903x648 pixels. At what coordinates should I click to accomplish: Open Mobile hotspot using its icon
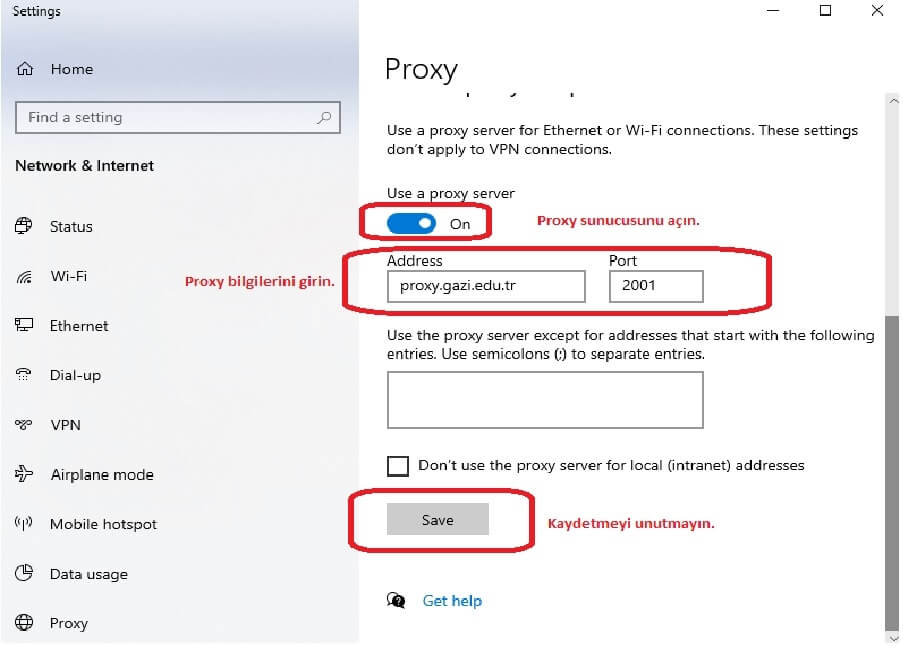point(26,524)
